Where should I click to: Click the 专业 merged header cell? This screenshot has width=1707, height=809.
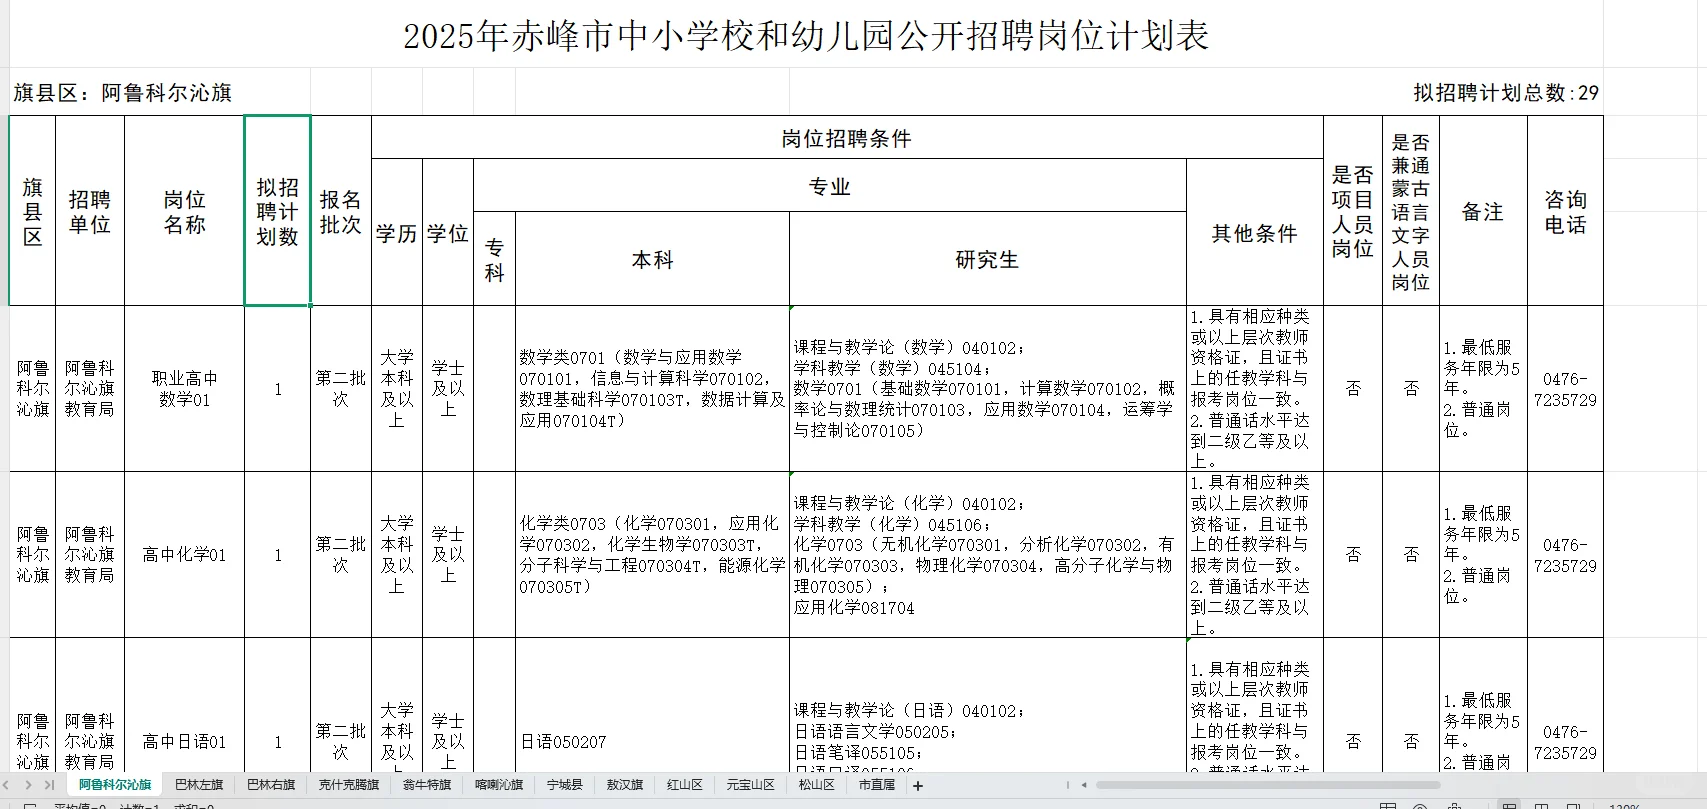click(x=830, y=186)
